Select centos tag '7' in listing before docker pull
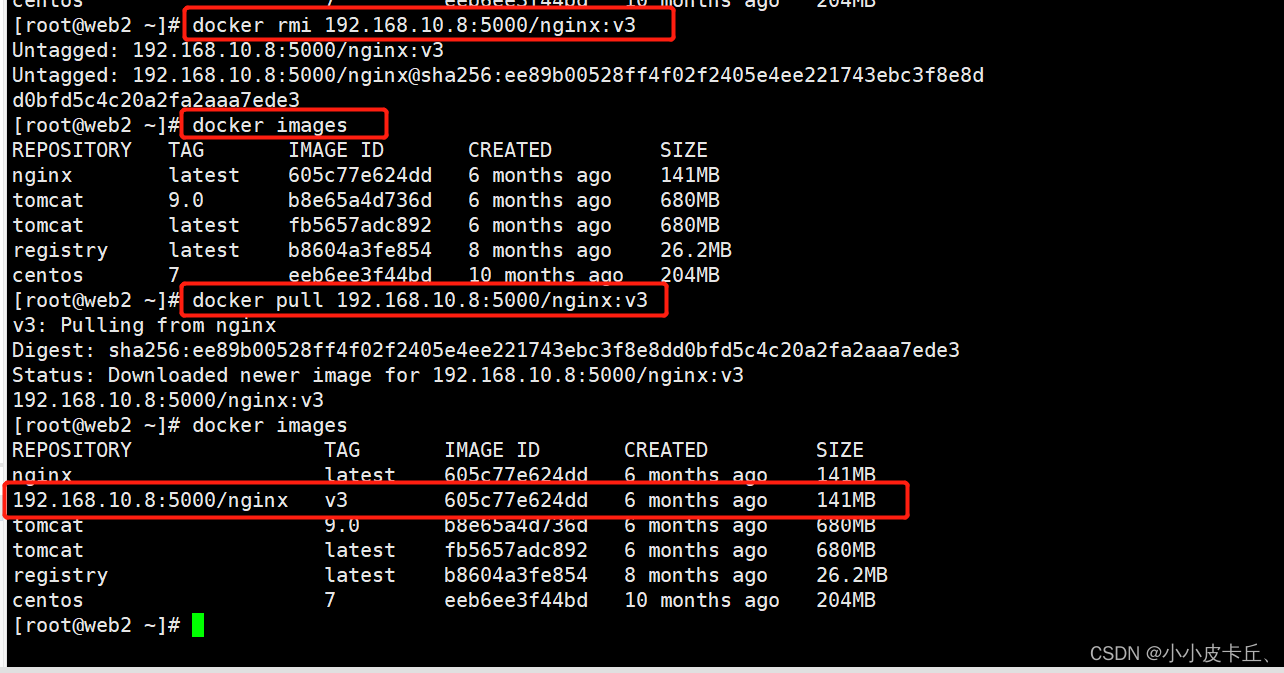This screenshot has height=673, width=1284. [174, 275]
